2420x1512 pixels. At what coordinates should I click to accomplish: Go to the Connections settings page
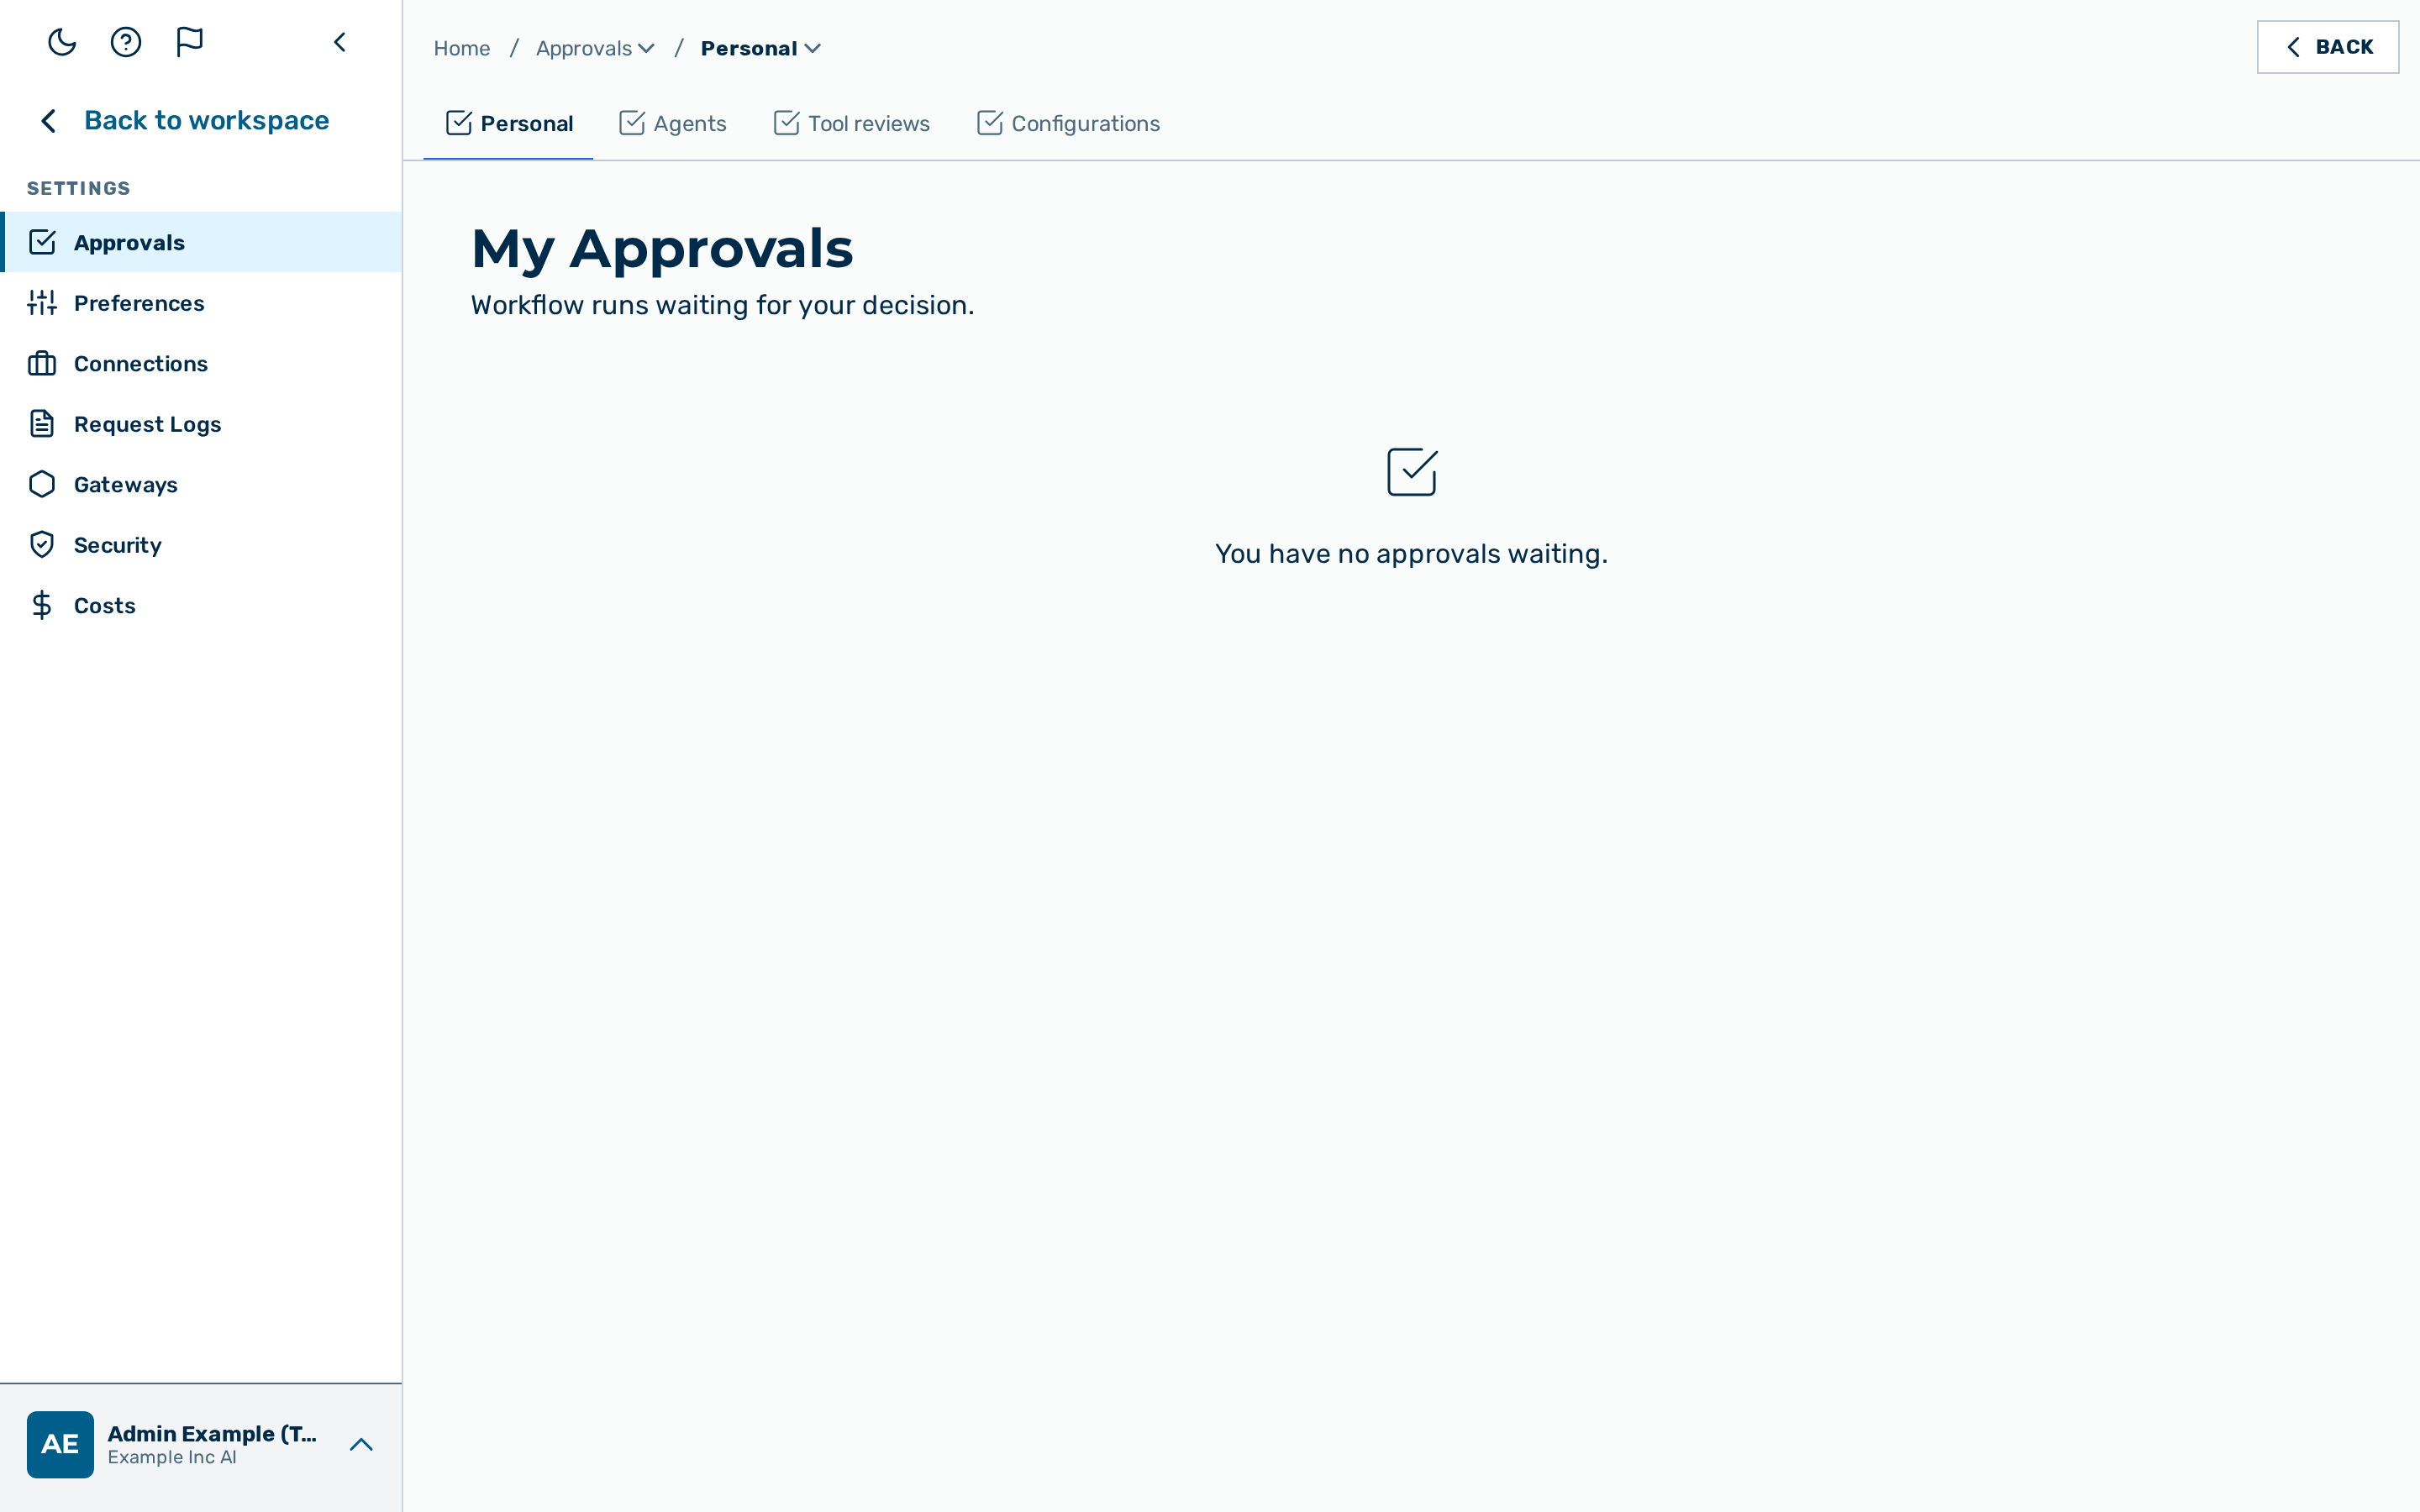(201, 363)
